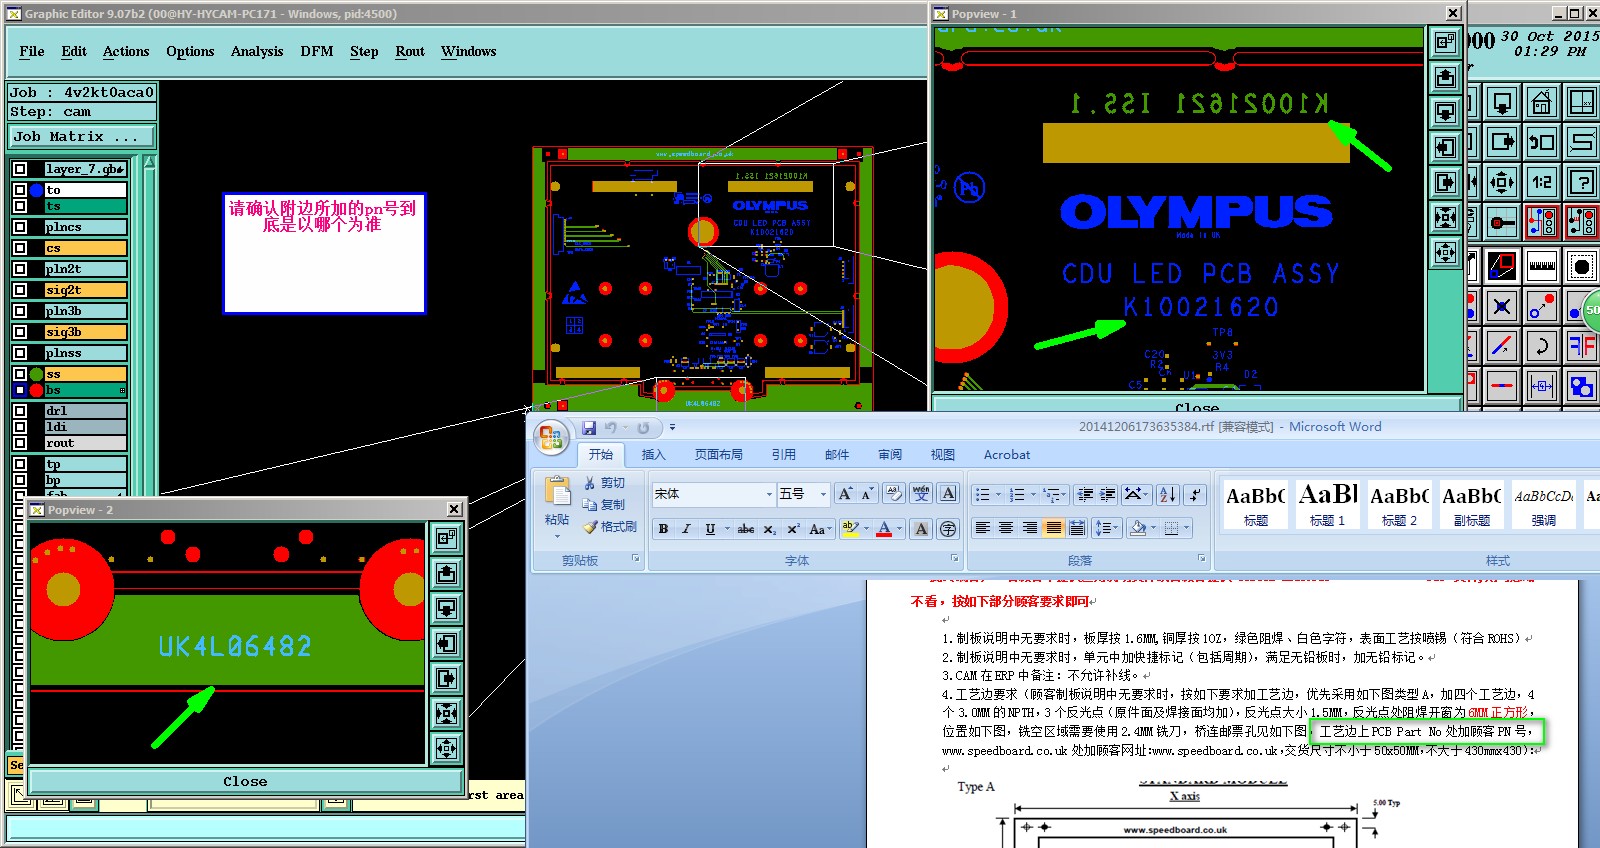
Task: Click the blue X delete icon
Action: tap(1501, 306)
